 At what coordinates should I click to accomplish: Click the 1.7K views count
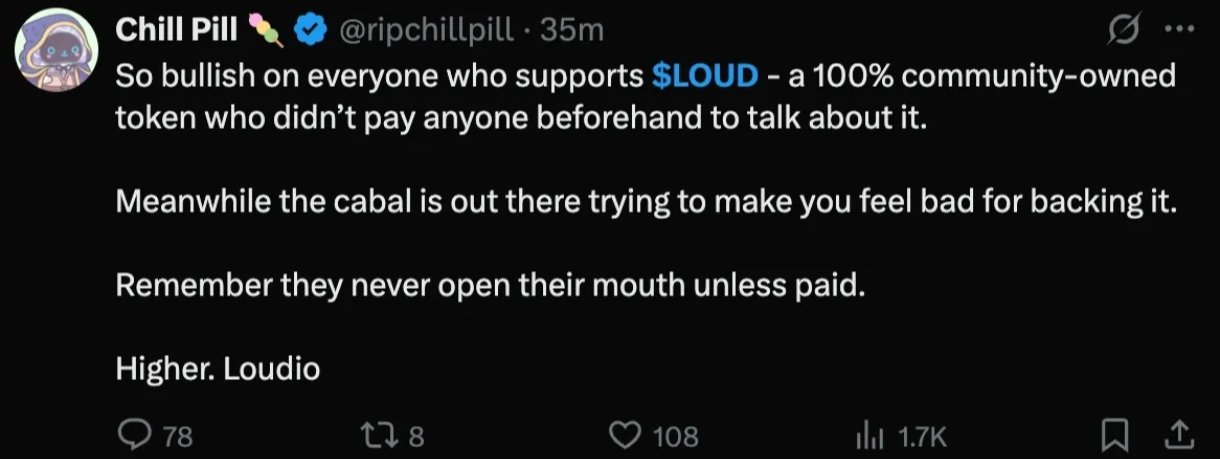tap(921, 436)
